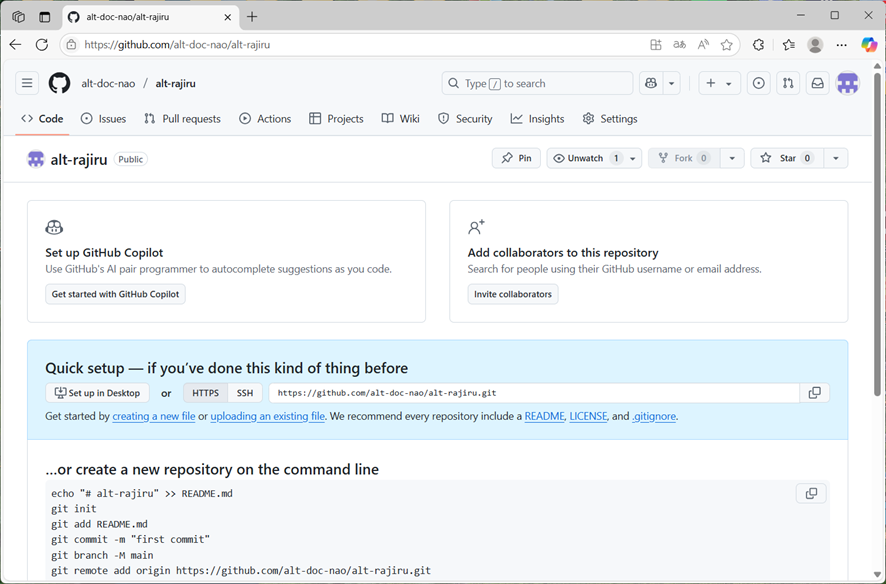Viewport: 886px width, 584px height.
Task: Follow the creating a new file link
Action: 154,416
